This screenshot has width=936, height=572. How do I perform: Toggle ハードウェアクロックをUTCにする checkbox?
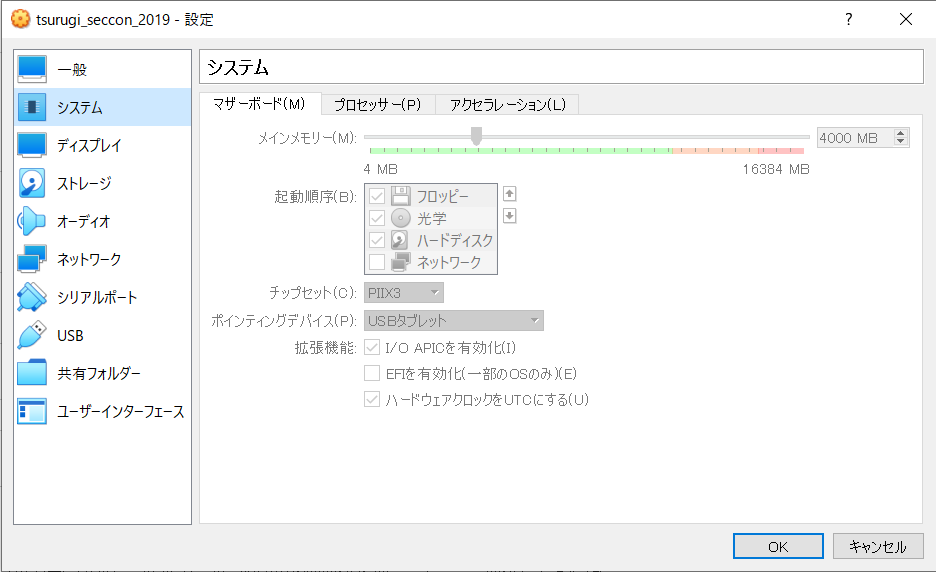click(x=372, y=399)
